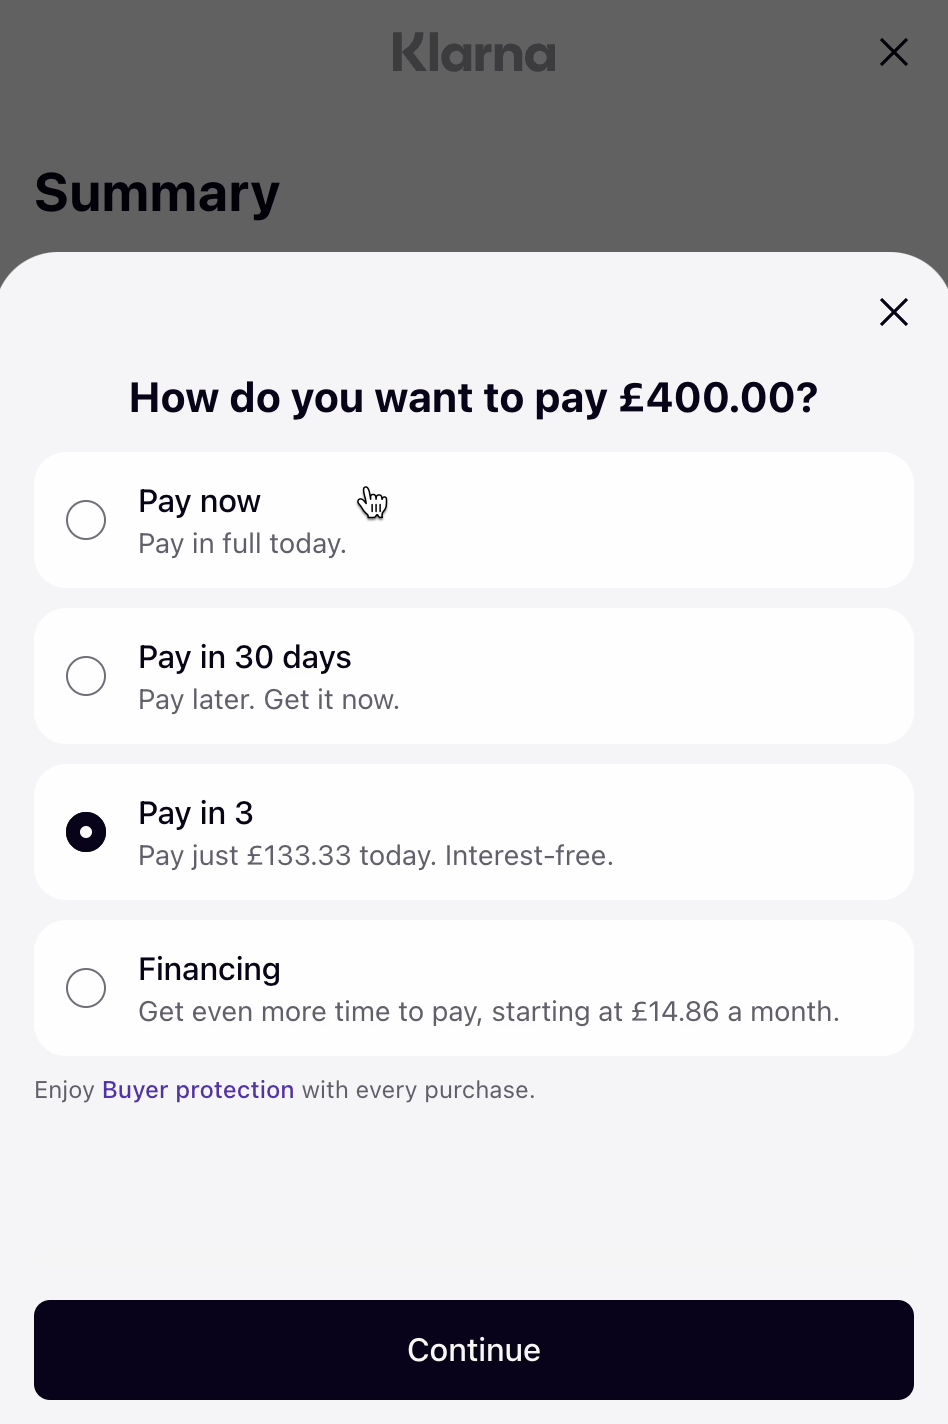Open the Buyer protection link
Viewport: 948px width, 1424px height.
pos(198,1090)
